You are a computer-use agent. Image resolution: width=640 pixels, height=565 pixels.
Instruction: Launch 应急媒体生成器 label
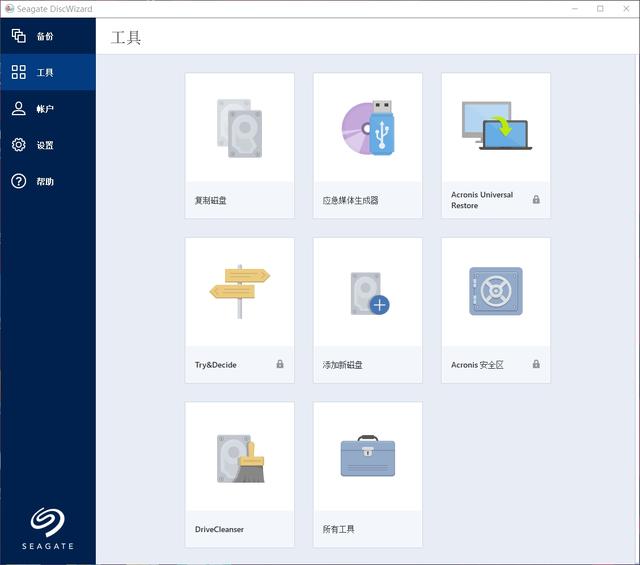pos(351,200)
